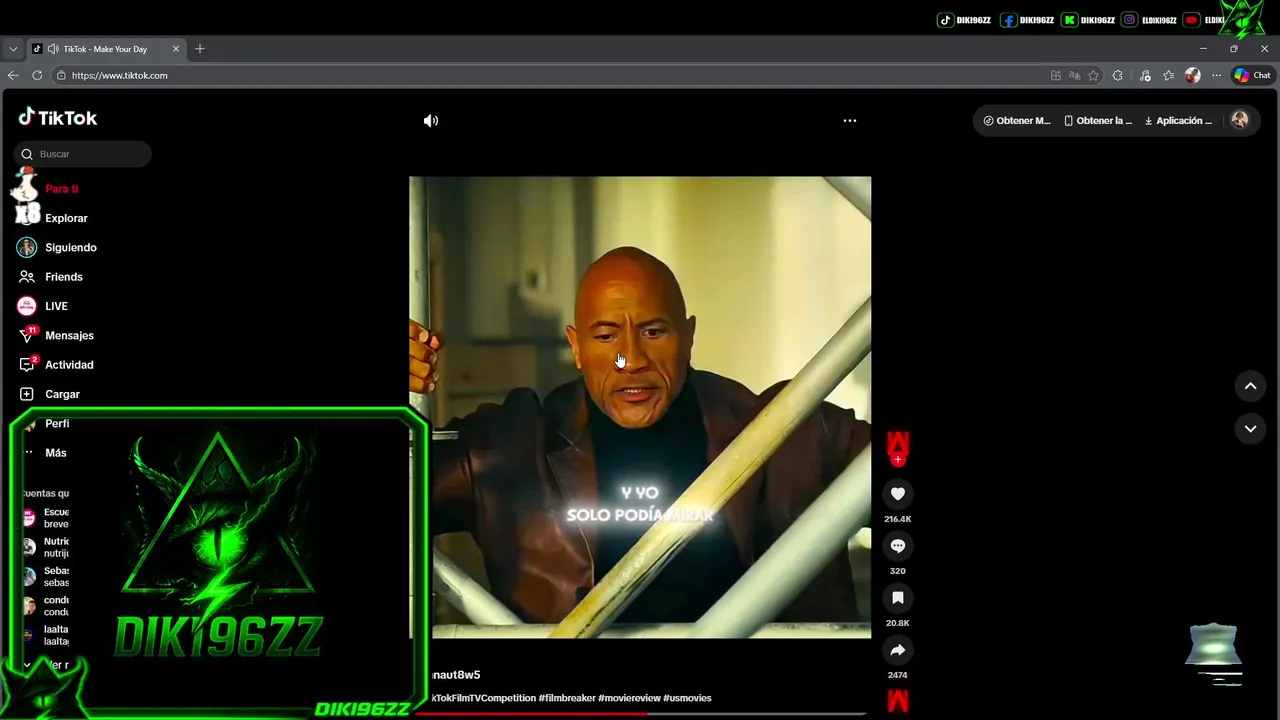Open browser Settings and more menu
Image resolution: width=1280 pixels, height=720 pixels.
tap(1216, 75)
